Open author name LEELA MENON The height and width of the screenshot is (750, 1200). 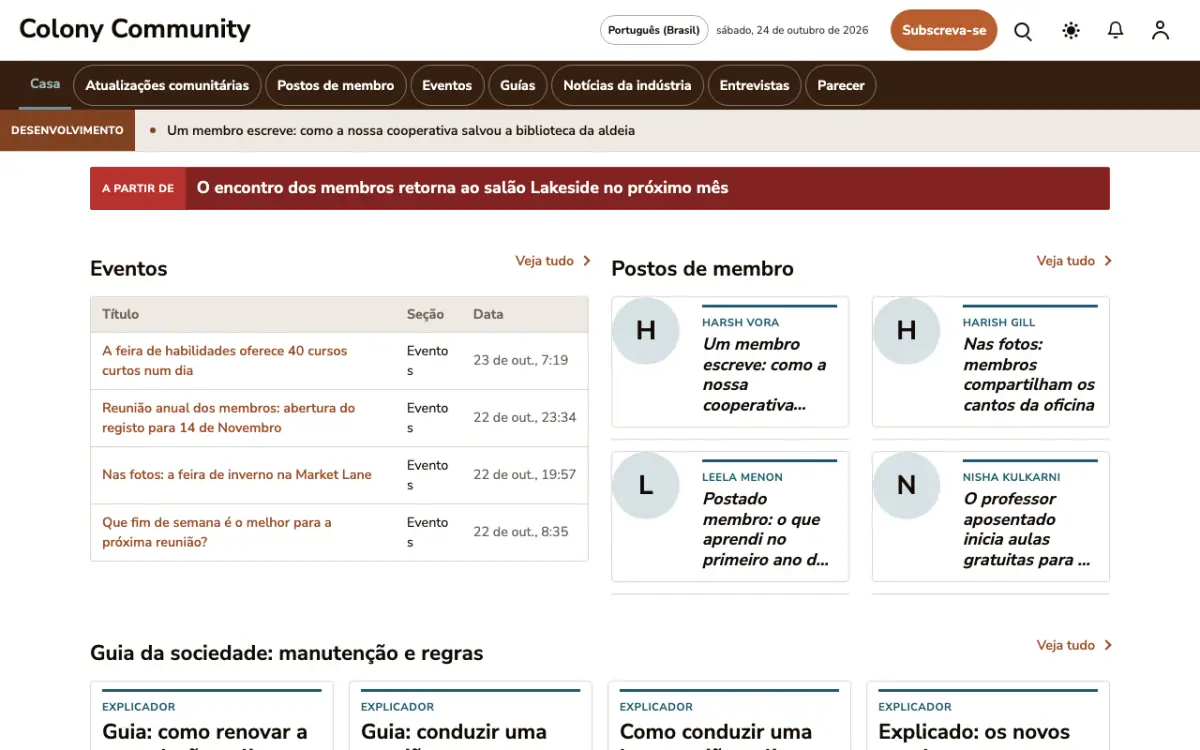pos(742,478)
